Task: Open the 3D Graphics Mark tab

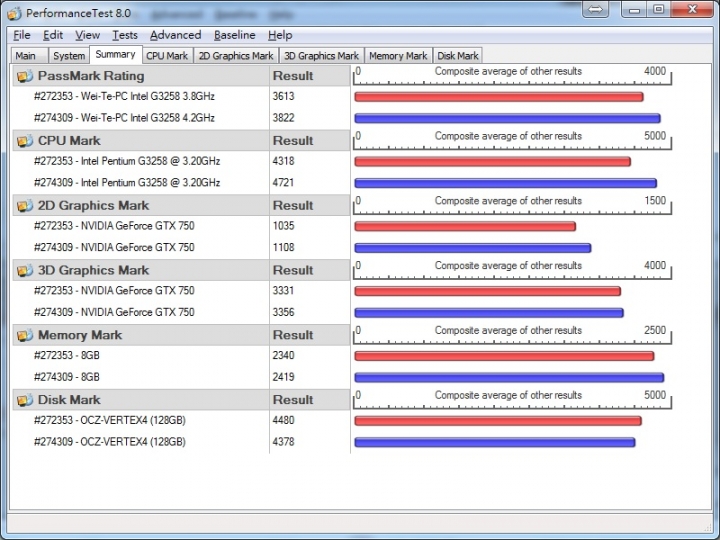Action: tap(321, 56)
